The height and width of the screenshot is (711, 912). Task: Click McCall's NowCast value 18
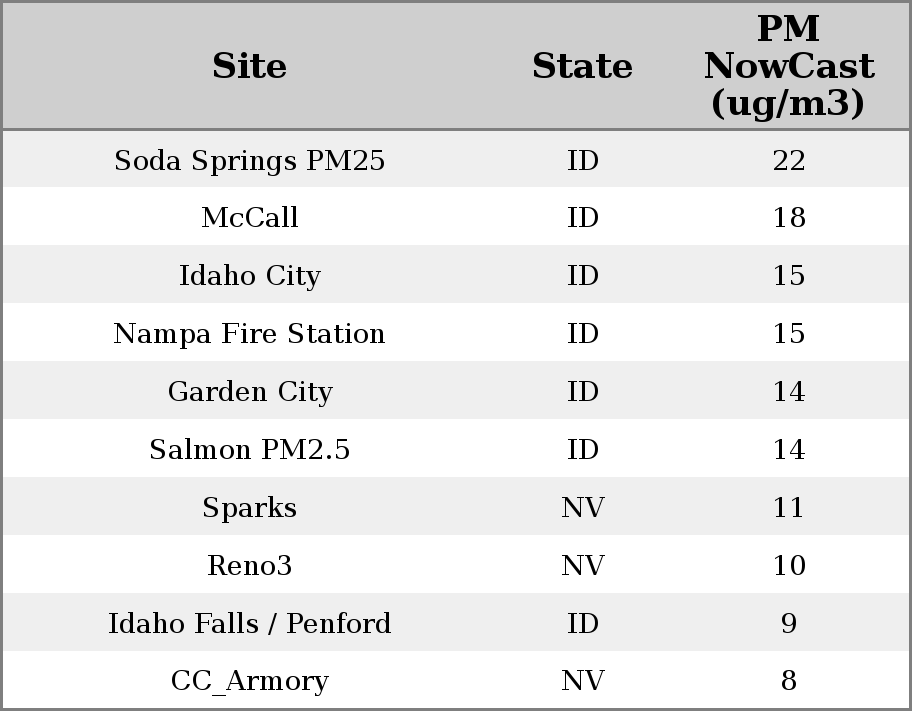point(788,218)
